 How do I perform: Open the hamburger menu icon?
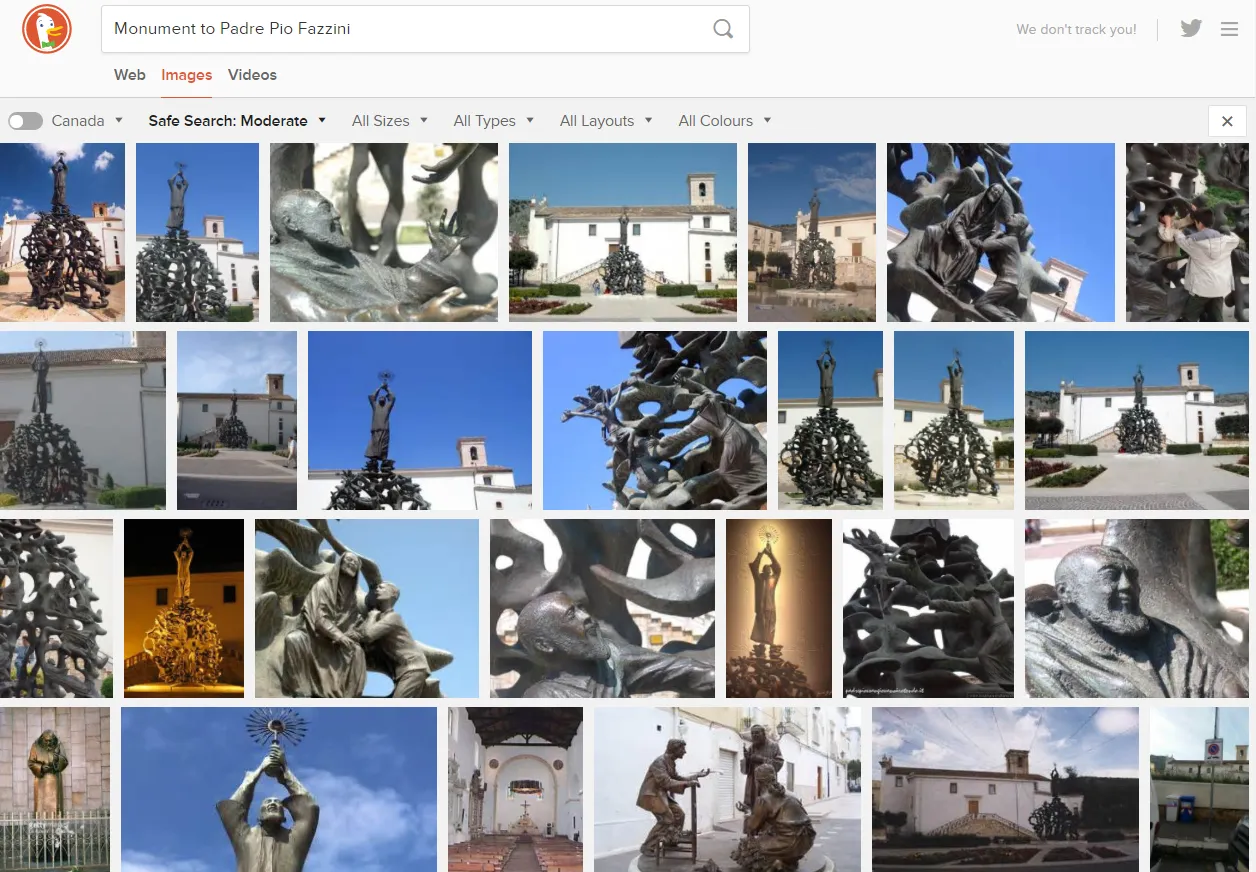[1230, 29]
